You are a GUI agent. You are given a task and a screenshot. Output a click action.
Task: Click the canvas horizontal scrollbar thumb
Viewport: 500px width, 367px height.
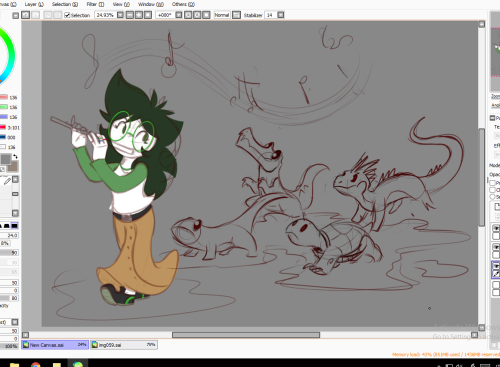click(x=246, y=335)
